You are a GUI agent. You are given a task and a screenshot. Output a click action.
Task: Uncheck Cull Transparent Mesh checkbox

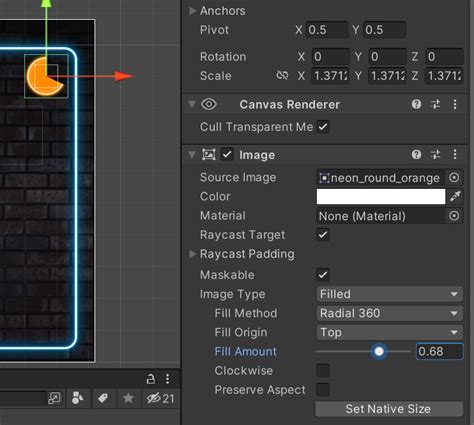click(323, 127)
